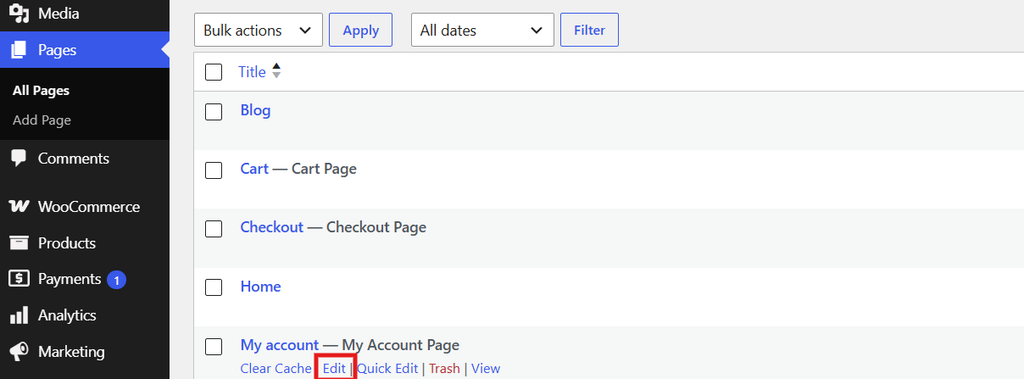
Task: Open the Blog page link
Action: [255, 110]
